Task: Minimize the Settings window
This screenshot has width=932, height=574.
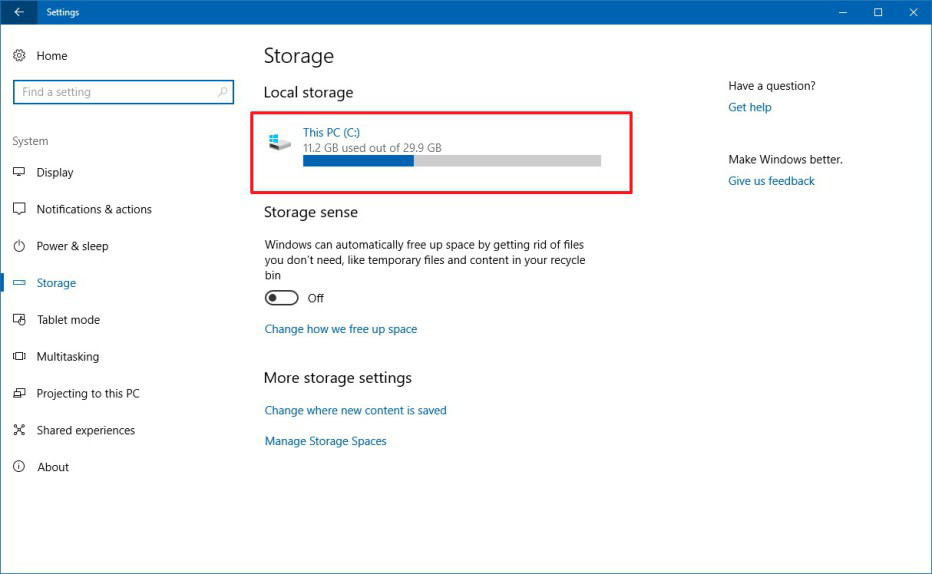Action: coord(842,12)
